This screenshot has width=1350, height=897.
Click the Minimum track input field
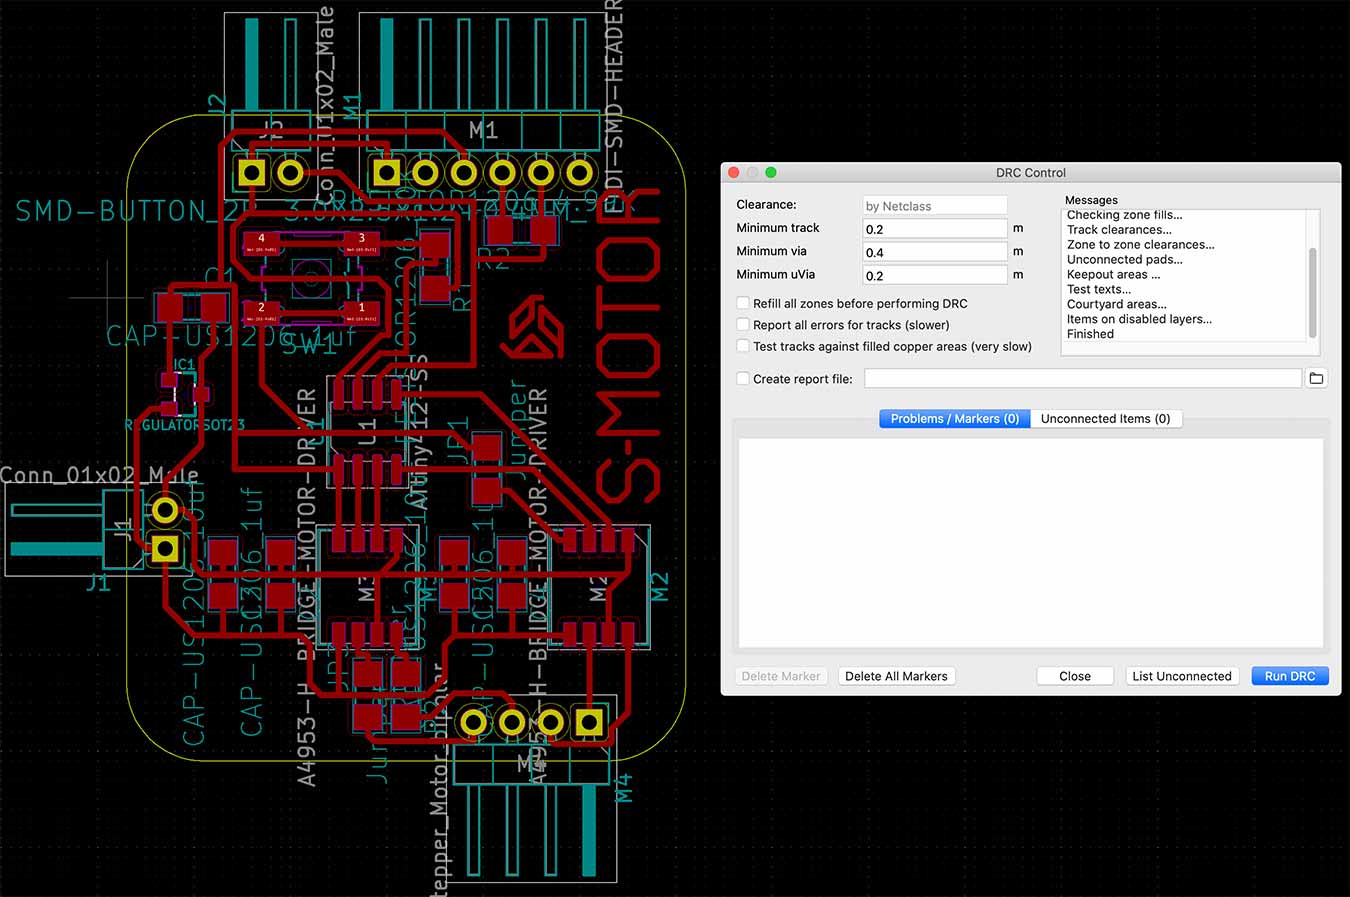point(935,228)
